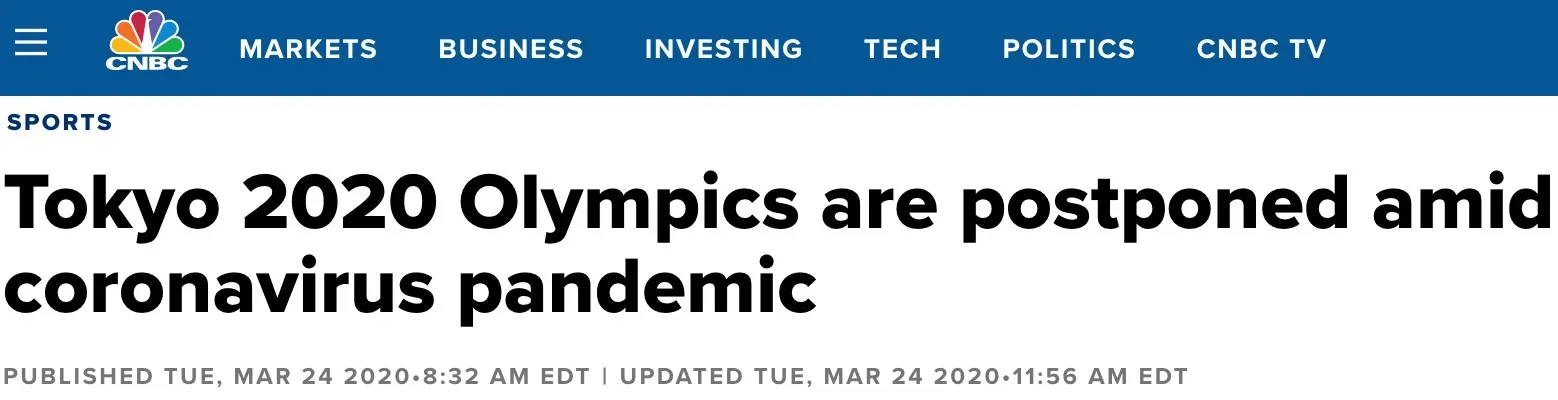The width and height of the screenshot is (1558, 400).
Task: Click the words "coronavirus pandemic" in headline
Action: coord(410,285)
